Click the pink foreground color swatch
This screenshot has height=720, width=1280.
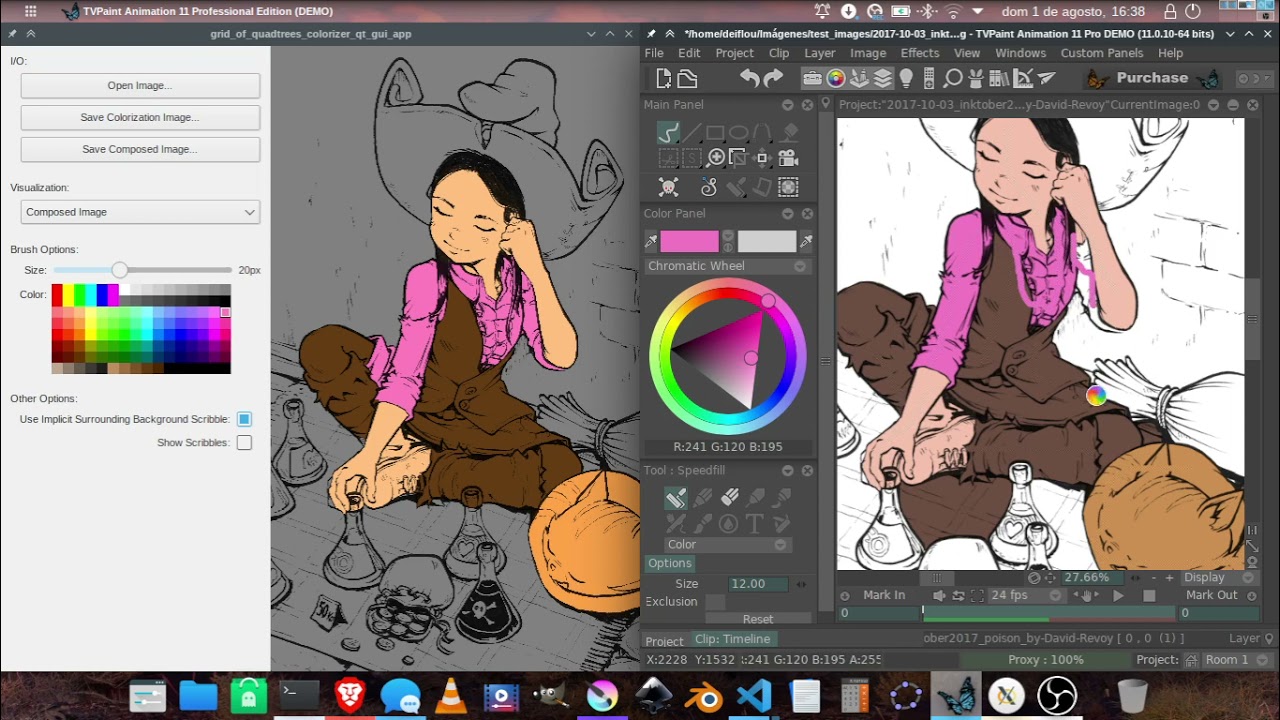pos(689,241)
